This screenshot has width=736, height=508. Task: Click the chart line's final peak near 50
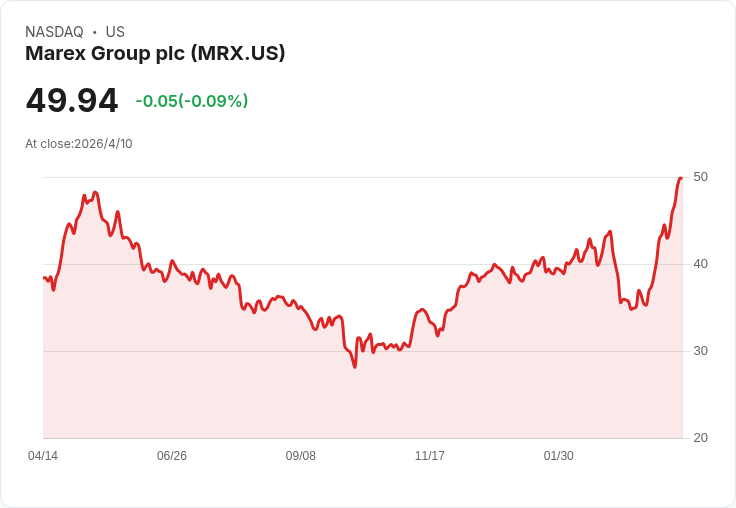coord(681,178)
